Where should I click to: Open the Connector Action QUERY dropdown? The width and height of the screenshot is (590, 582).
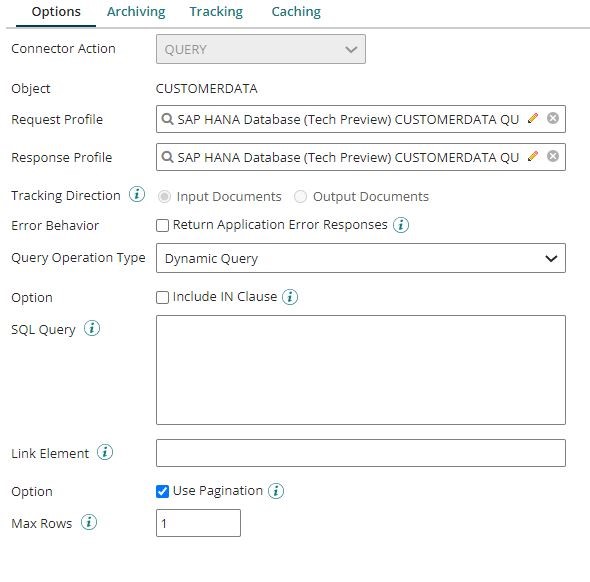tap(261, 49)
